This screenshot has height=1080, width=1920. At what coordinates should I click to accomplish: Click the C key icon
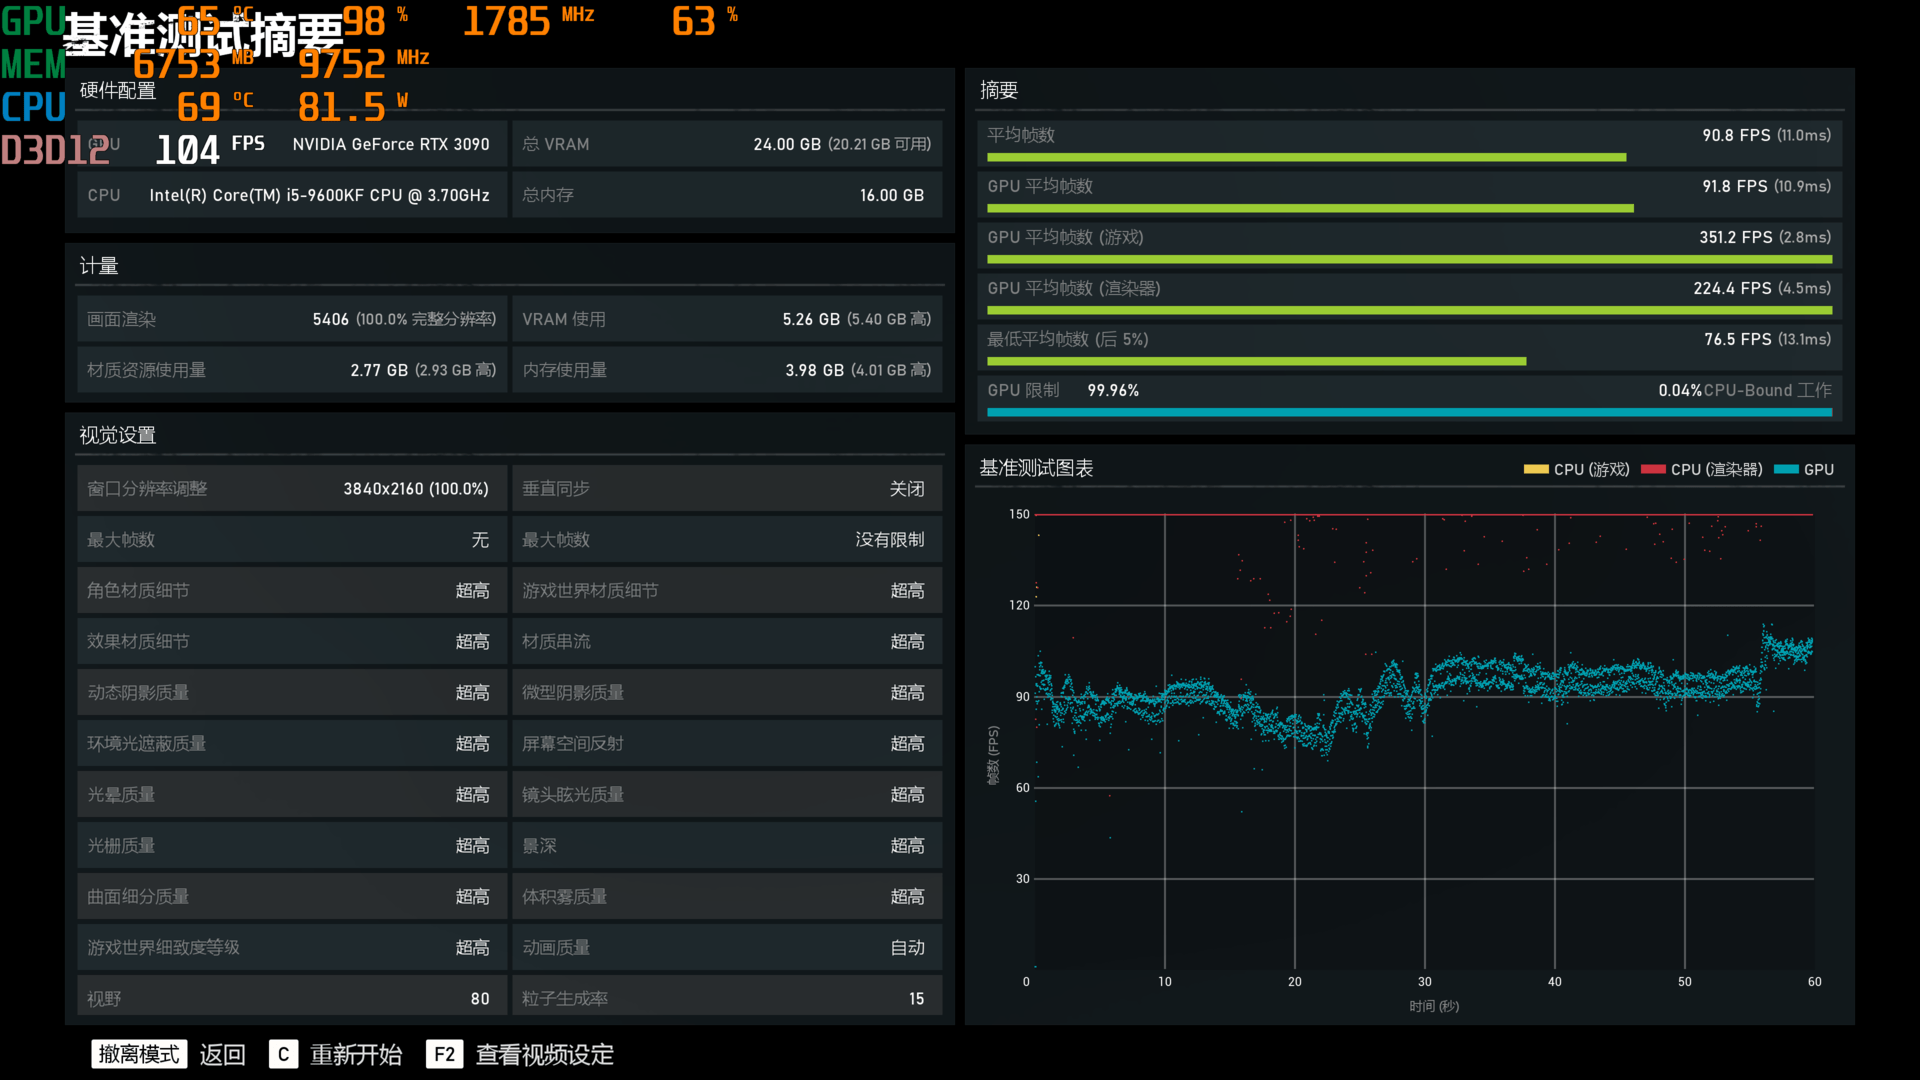(x=283, y=1055)
